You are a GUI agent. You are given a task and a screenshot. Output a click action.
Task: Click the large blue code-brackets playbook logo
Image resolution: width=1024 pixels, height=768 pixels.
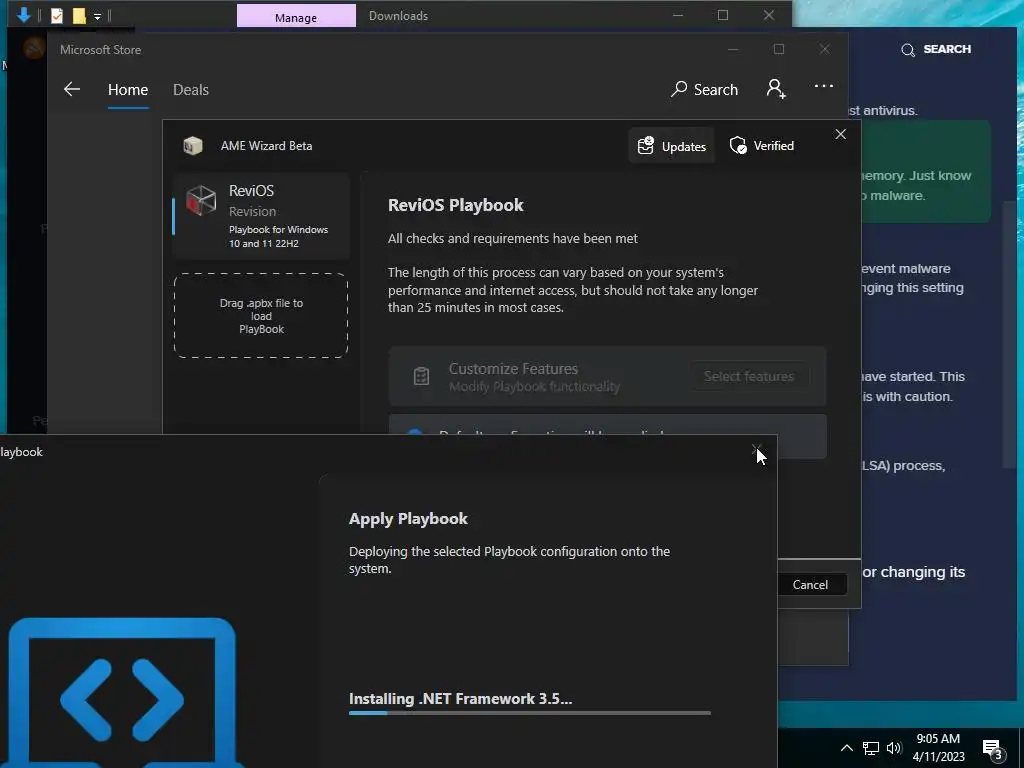pos(123,692)
